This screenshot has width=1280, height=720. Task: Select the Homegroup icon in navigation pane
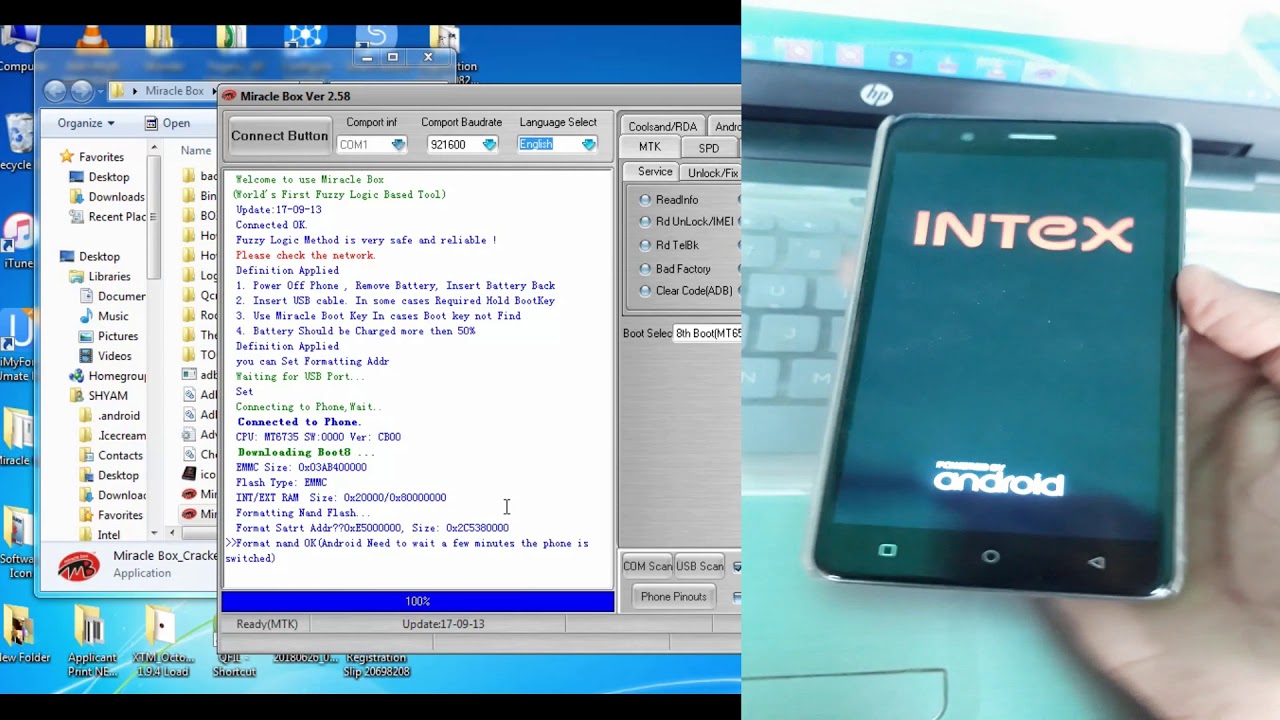[76, 376]
